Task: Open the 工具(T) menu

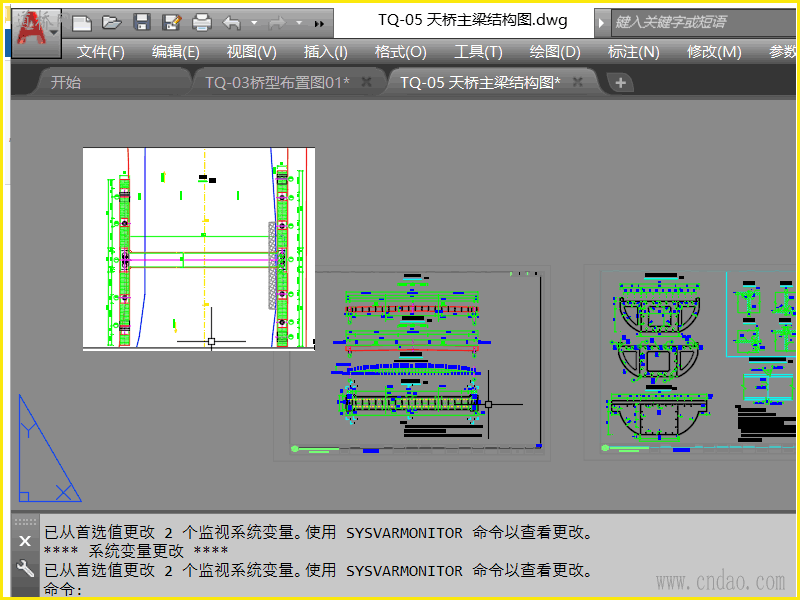Action: (x=478, y=52)
